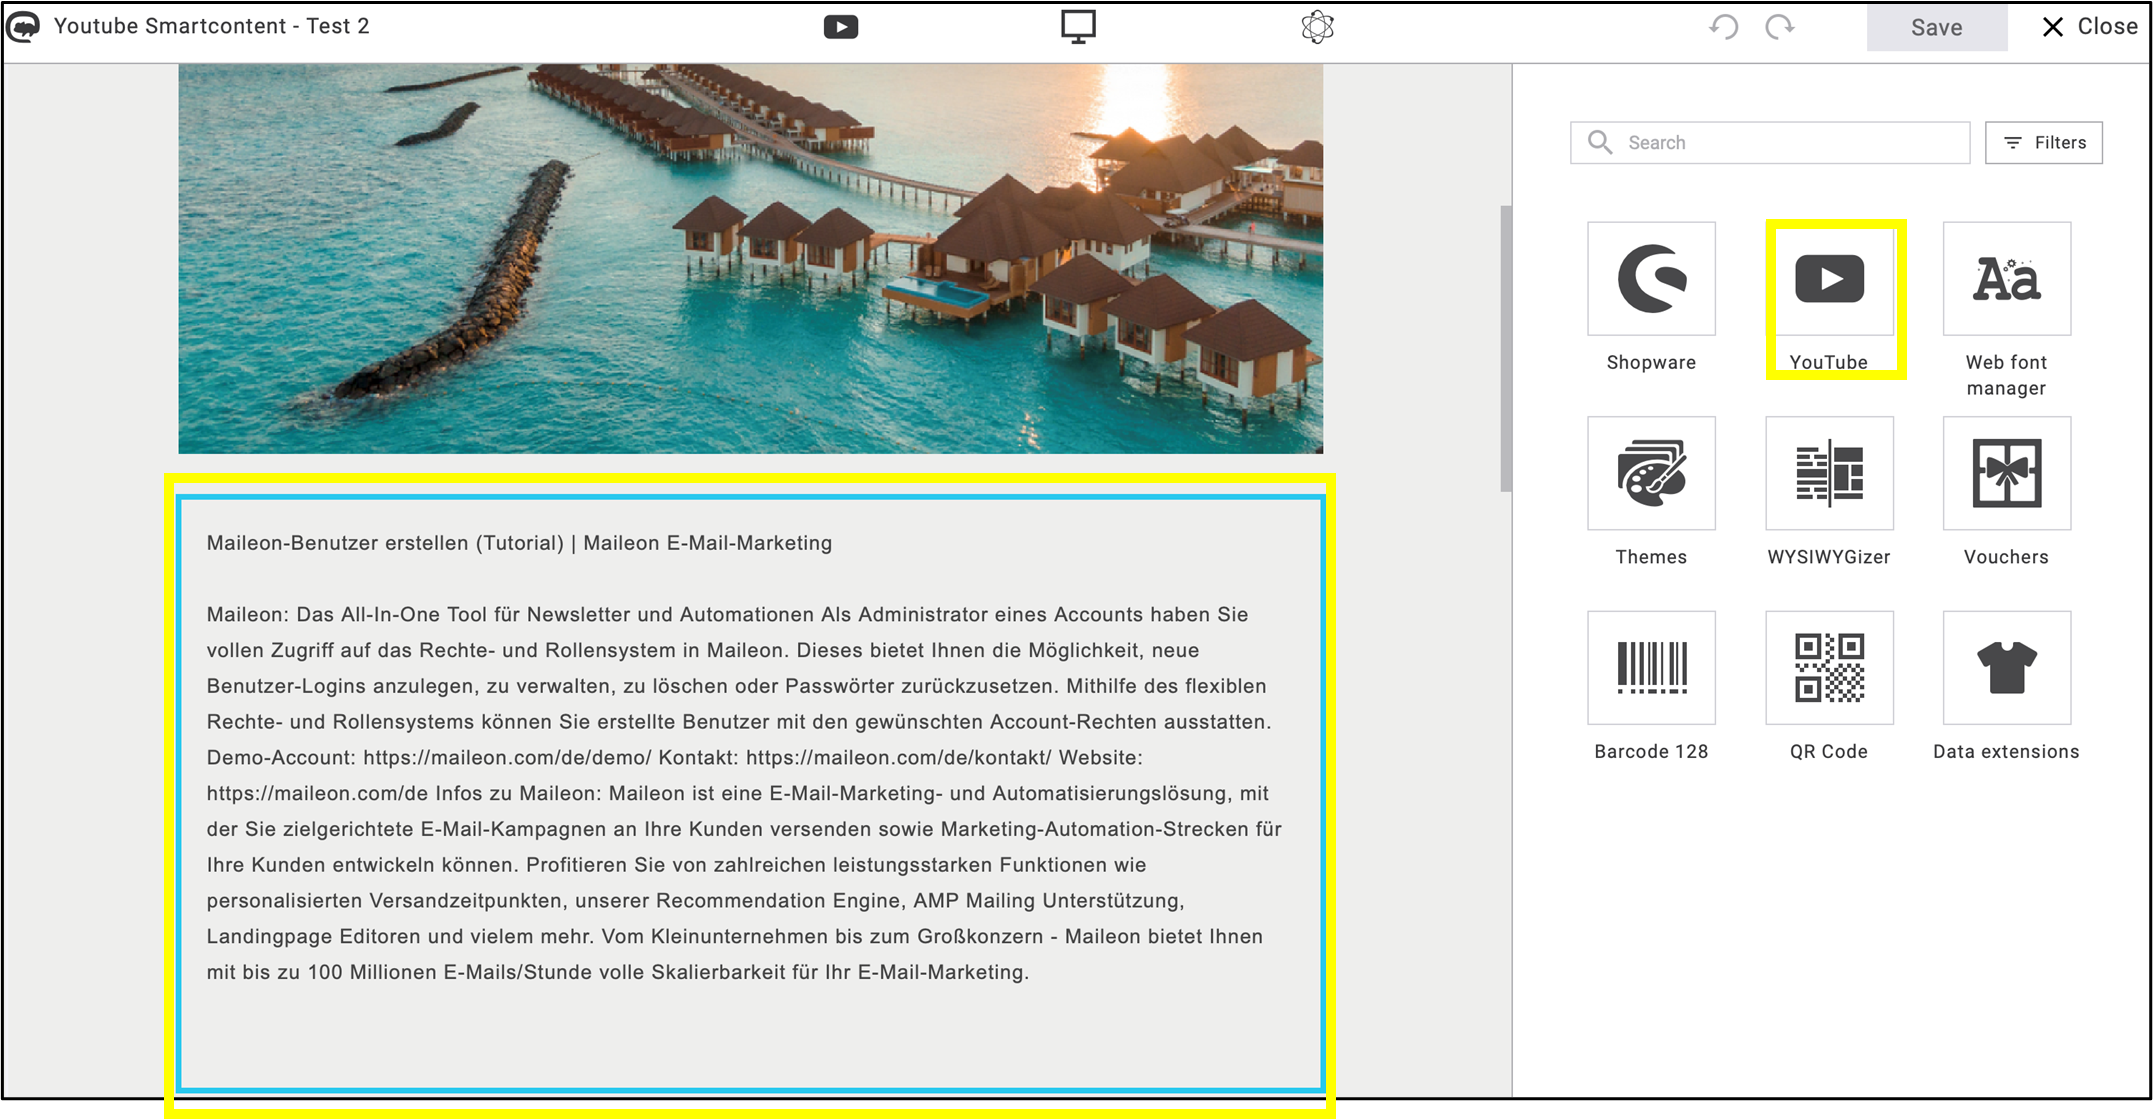
Task: Close the editor
Action: pos(2089,27)
